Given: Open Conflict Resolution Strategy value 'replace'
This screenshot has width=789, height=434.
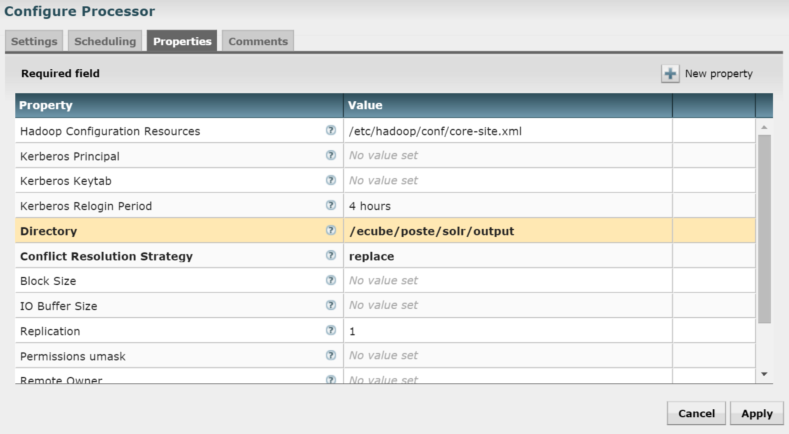Looking at the screenshot, I should pyautogui.click(x=507, y=256).
